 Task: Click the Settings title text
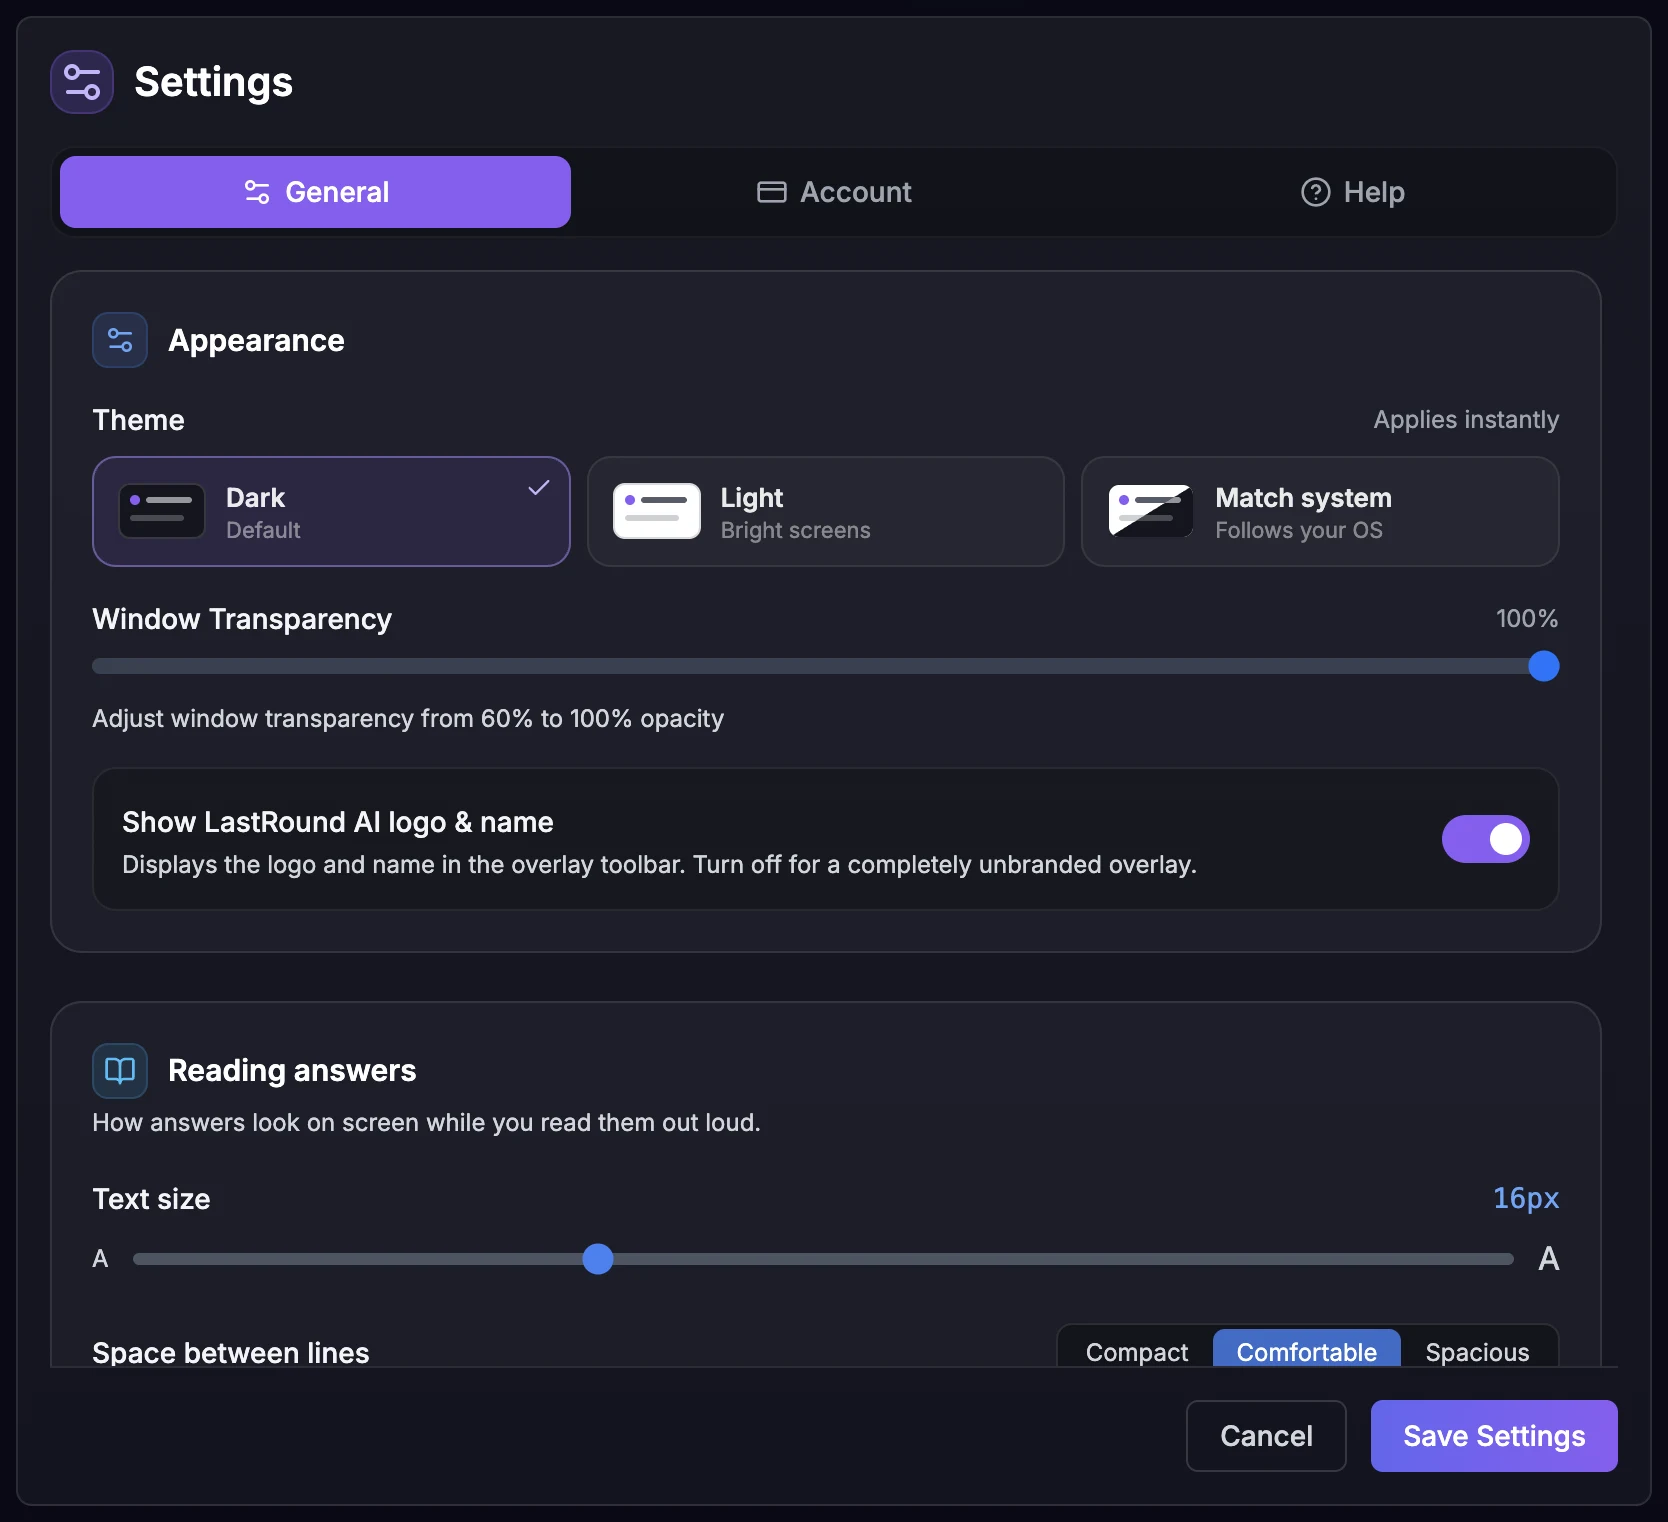point(214,82)
